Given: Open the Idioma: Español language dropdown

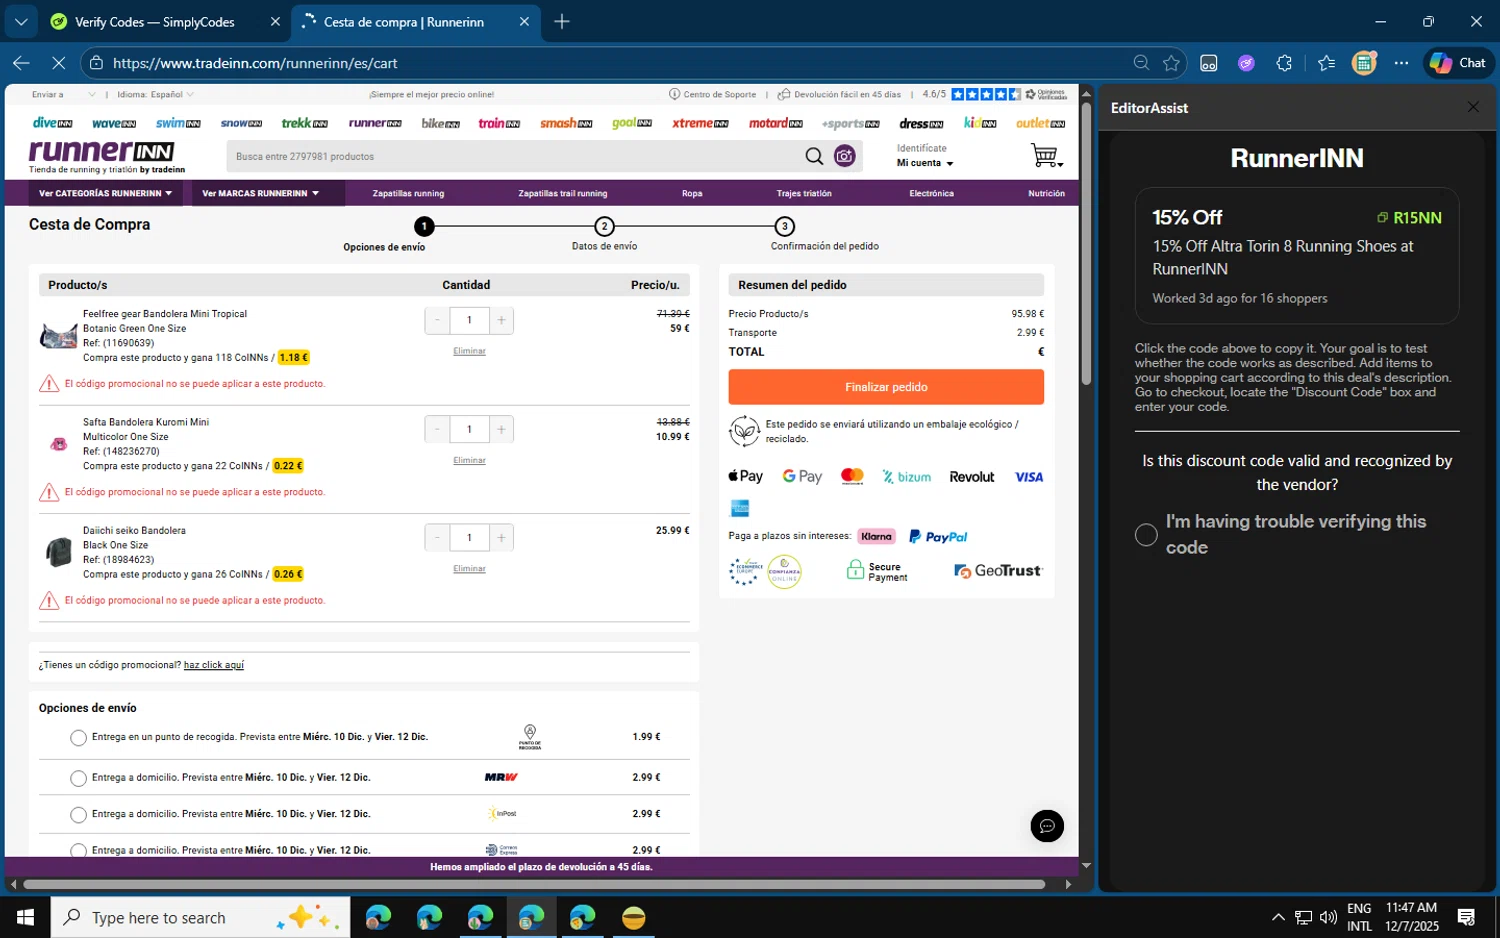Looking at the screenshot, I should coord(155,95).
